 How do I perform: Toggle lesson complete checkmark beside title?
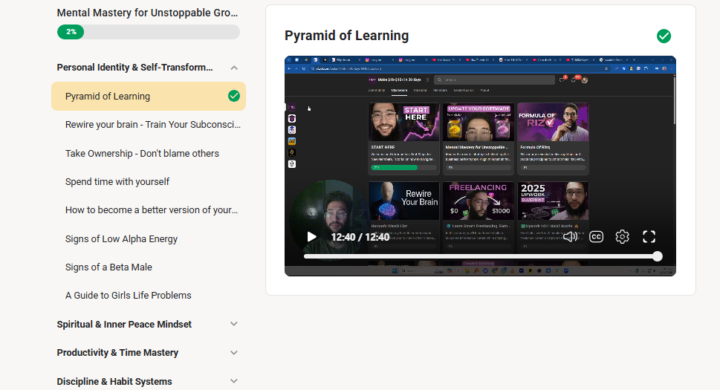coord(664,36)
